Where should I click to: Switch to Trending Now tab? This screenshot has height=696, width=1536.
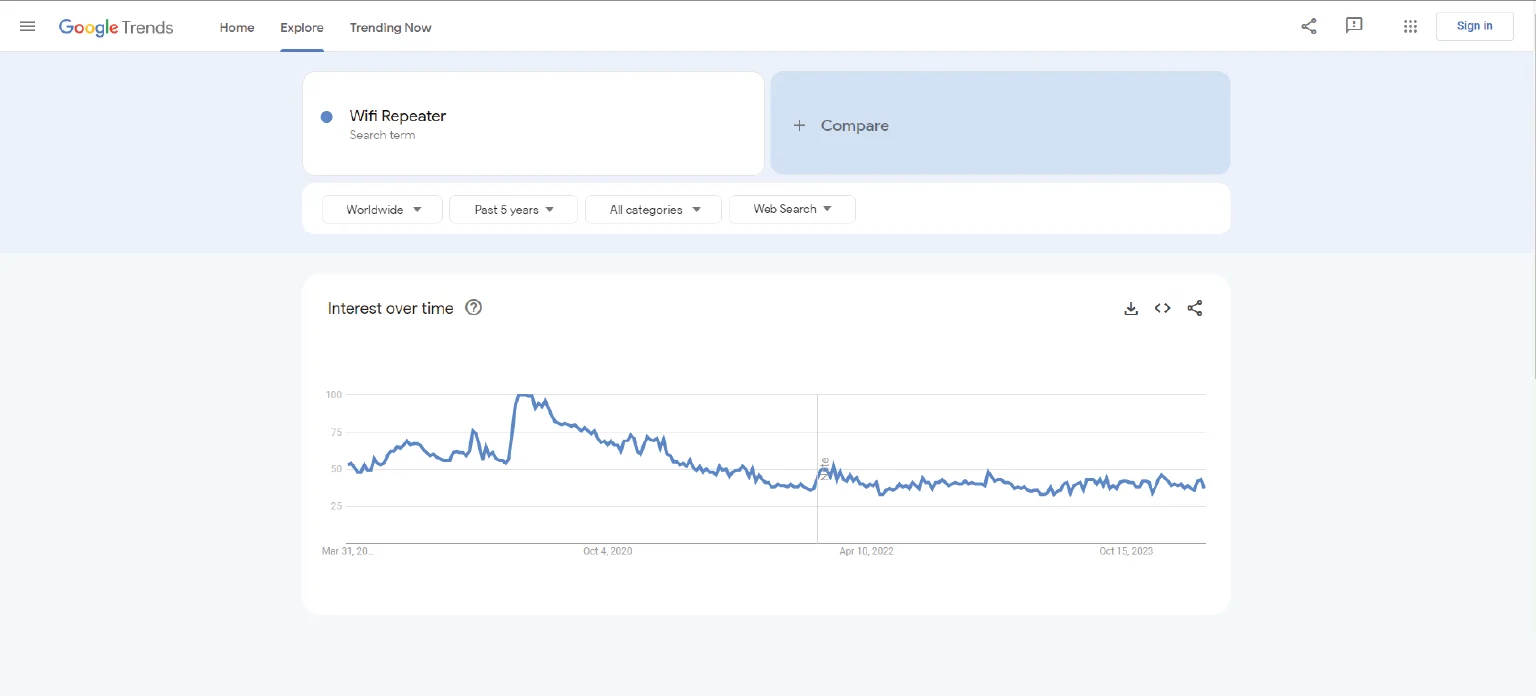(390, 28)
